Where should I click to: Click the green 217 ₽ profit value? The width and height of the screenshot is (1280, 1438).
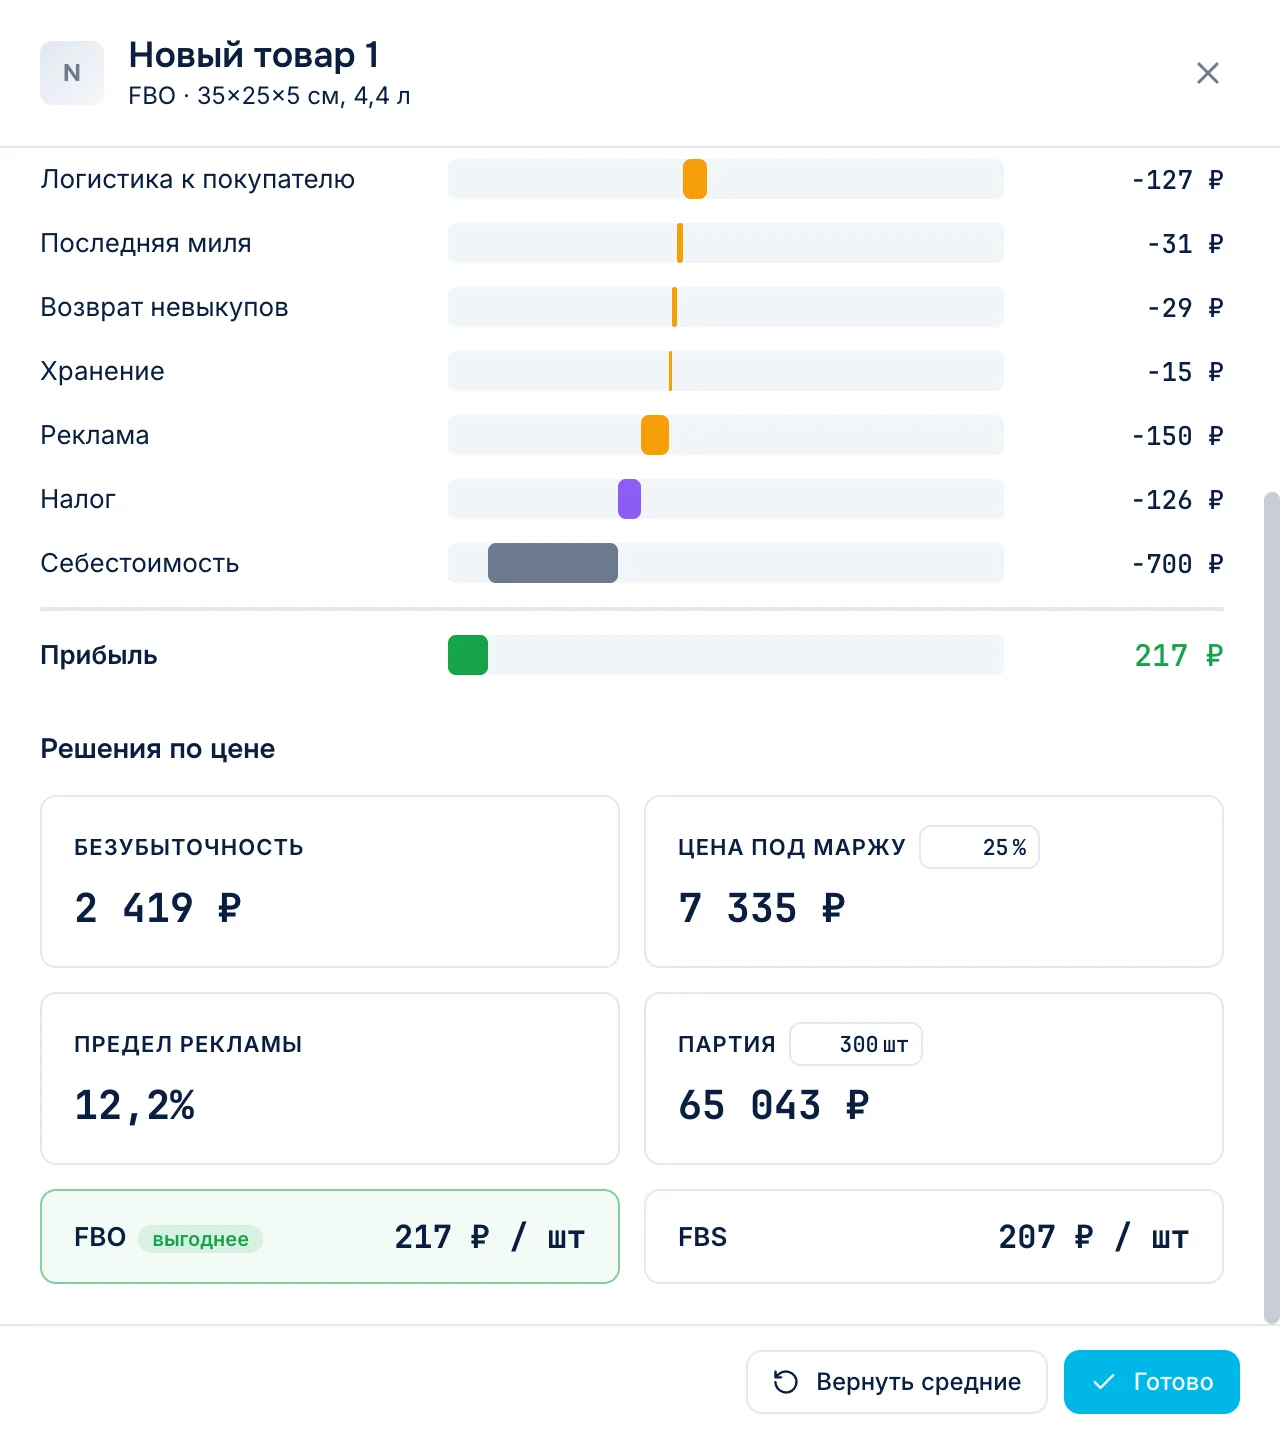tap(1179, 655)
